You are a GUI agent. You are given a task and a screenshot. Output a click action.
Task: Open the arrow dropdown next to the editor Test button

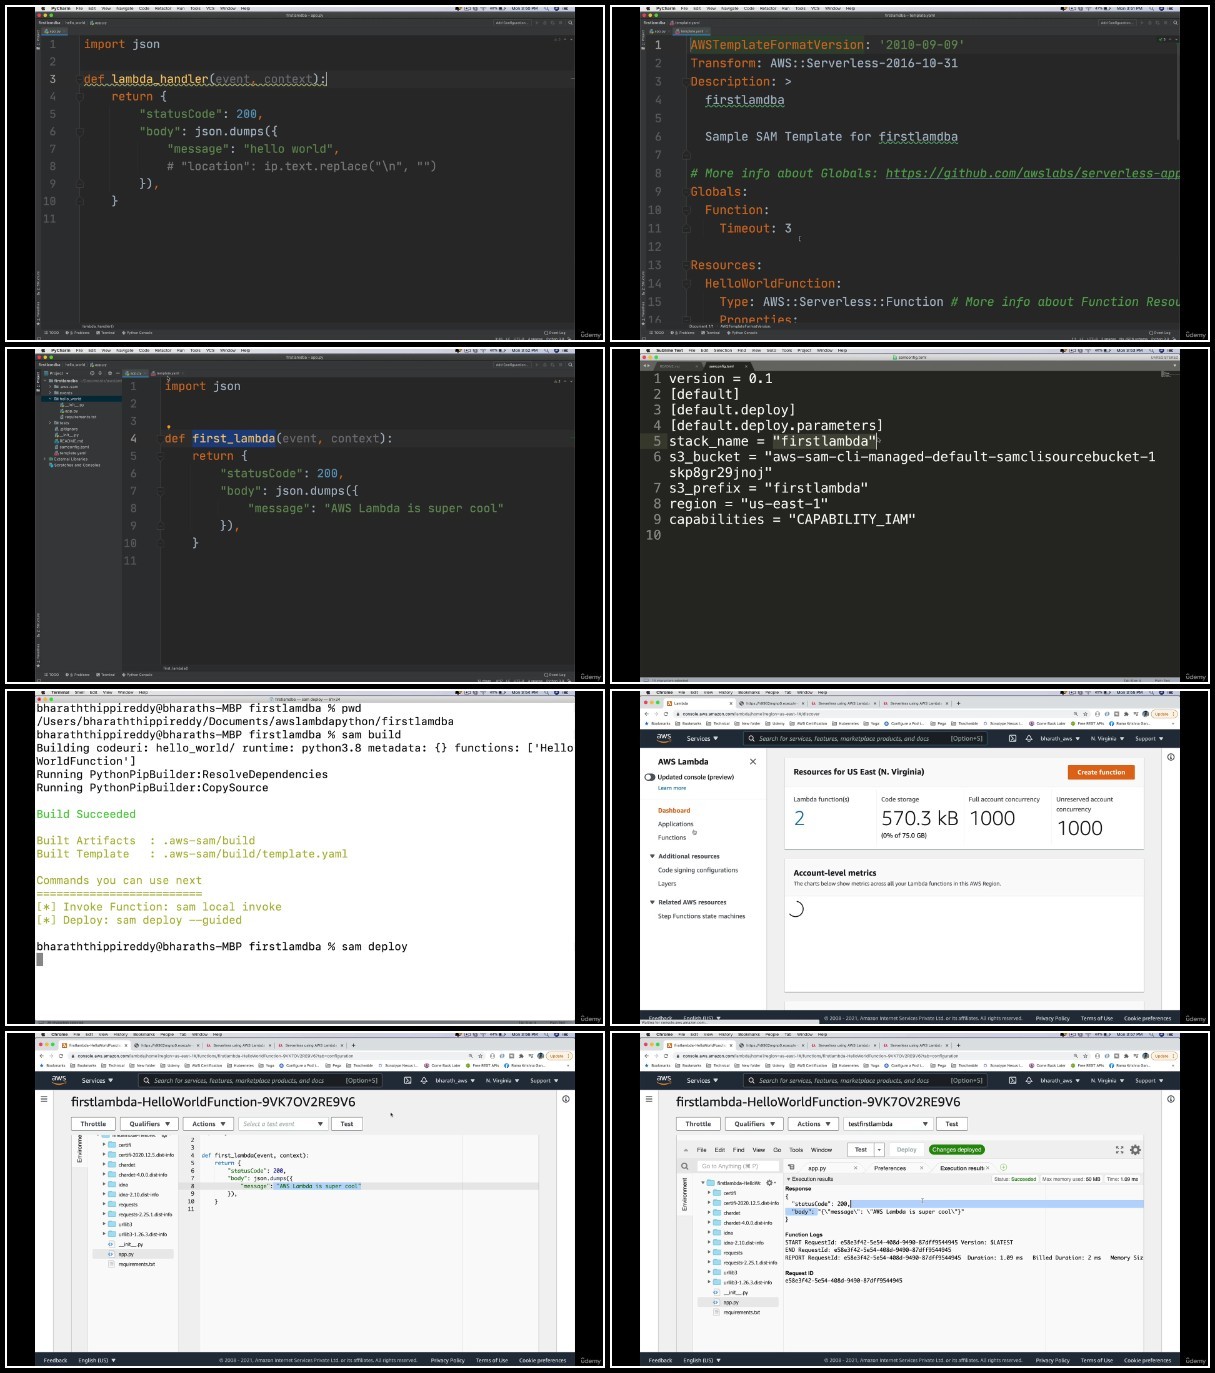(x=880, y=1150)
